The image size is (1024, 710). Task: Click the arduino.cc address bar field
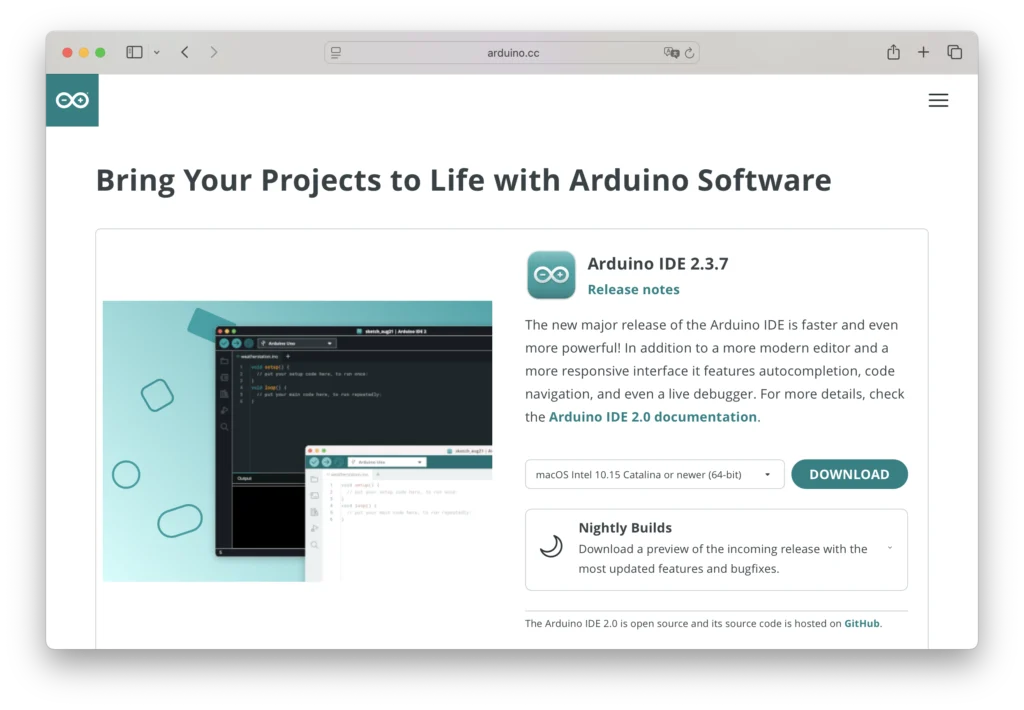(512, 52)
